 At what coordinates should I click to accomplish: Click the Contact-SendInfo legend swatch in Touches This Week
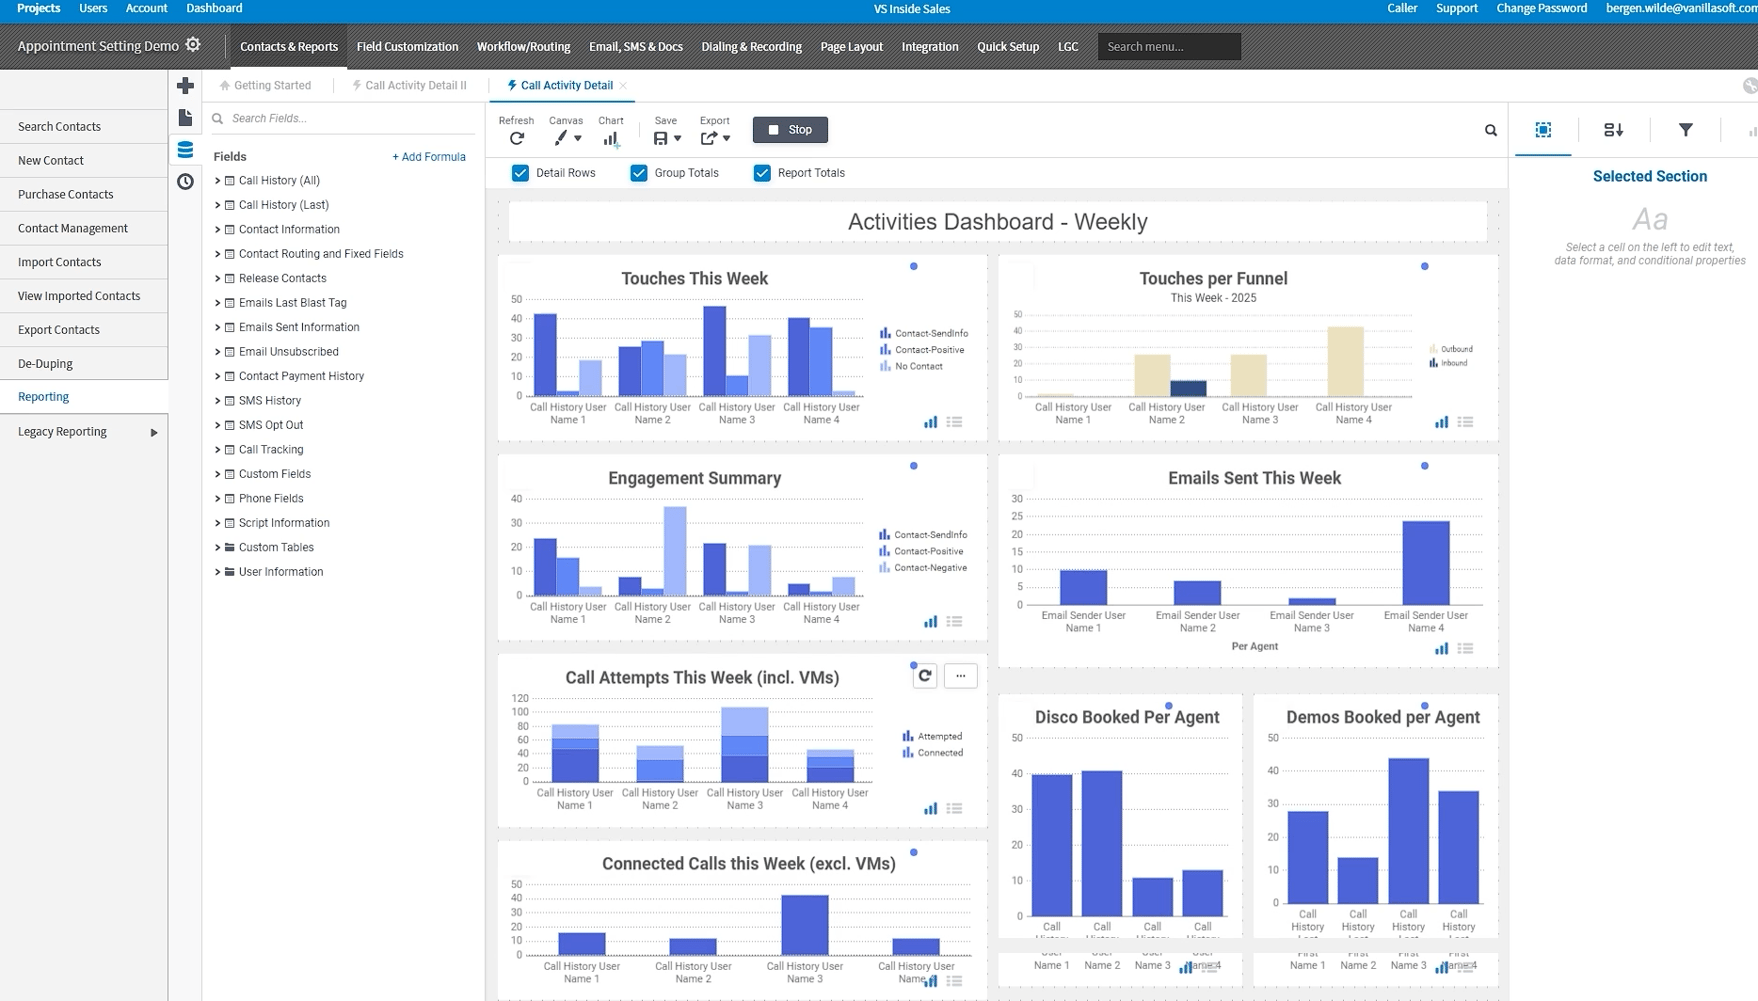pyautogui.click(x=885, y=334)
